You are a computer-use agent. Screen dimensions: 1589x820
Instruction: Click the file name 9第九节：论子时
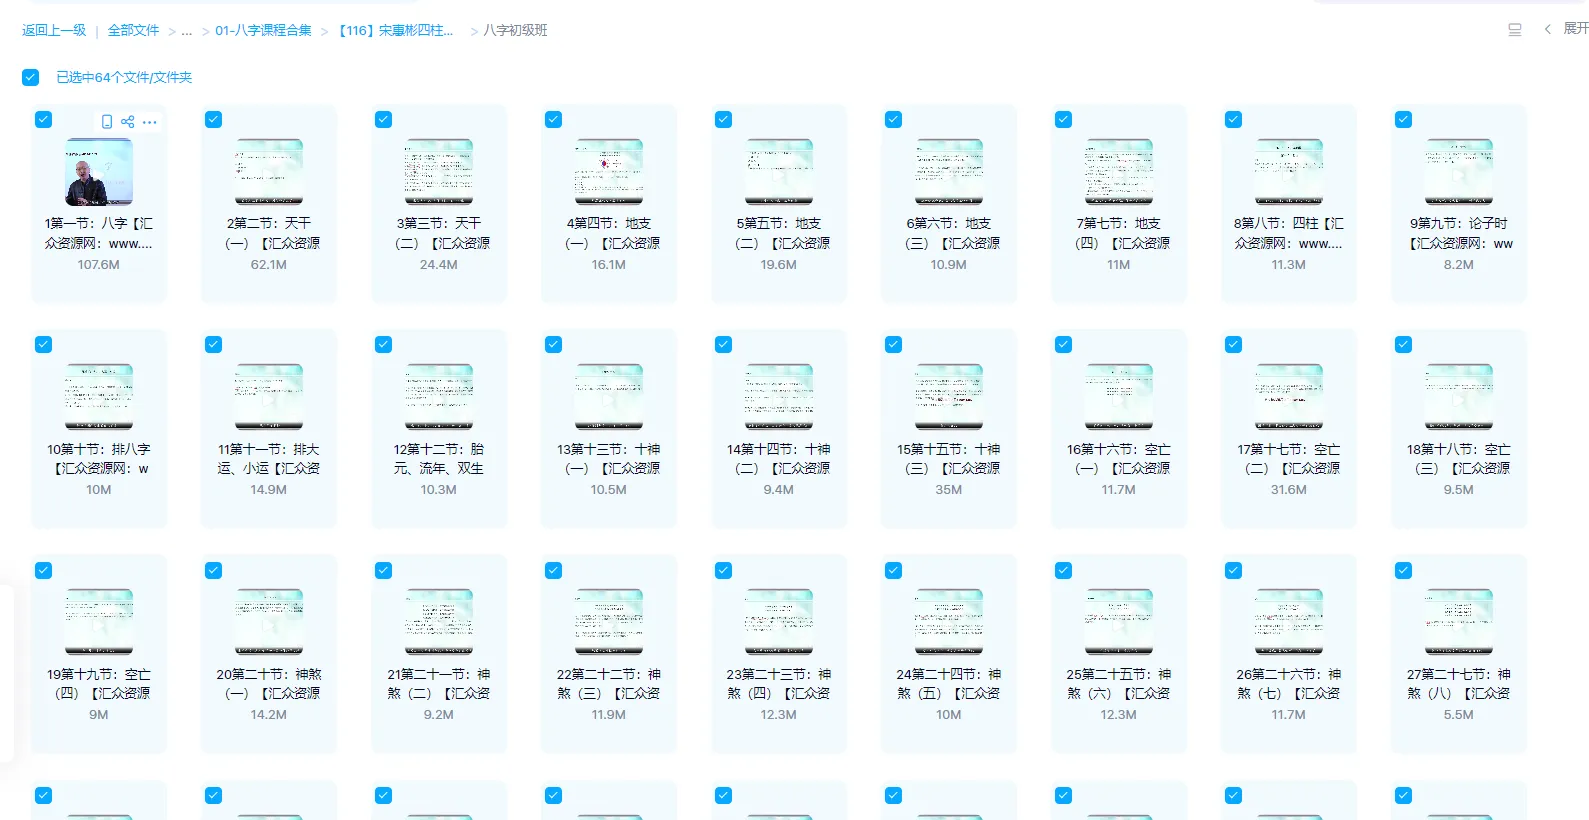point(1459,233)
